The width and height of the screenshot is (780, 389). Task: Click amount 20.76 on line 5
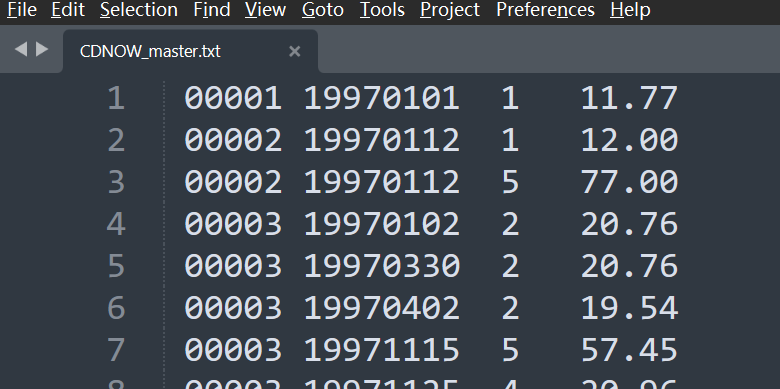click(x=629, y=266)
